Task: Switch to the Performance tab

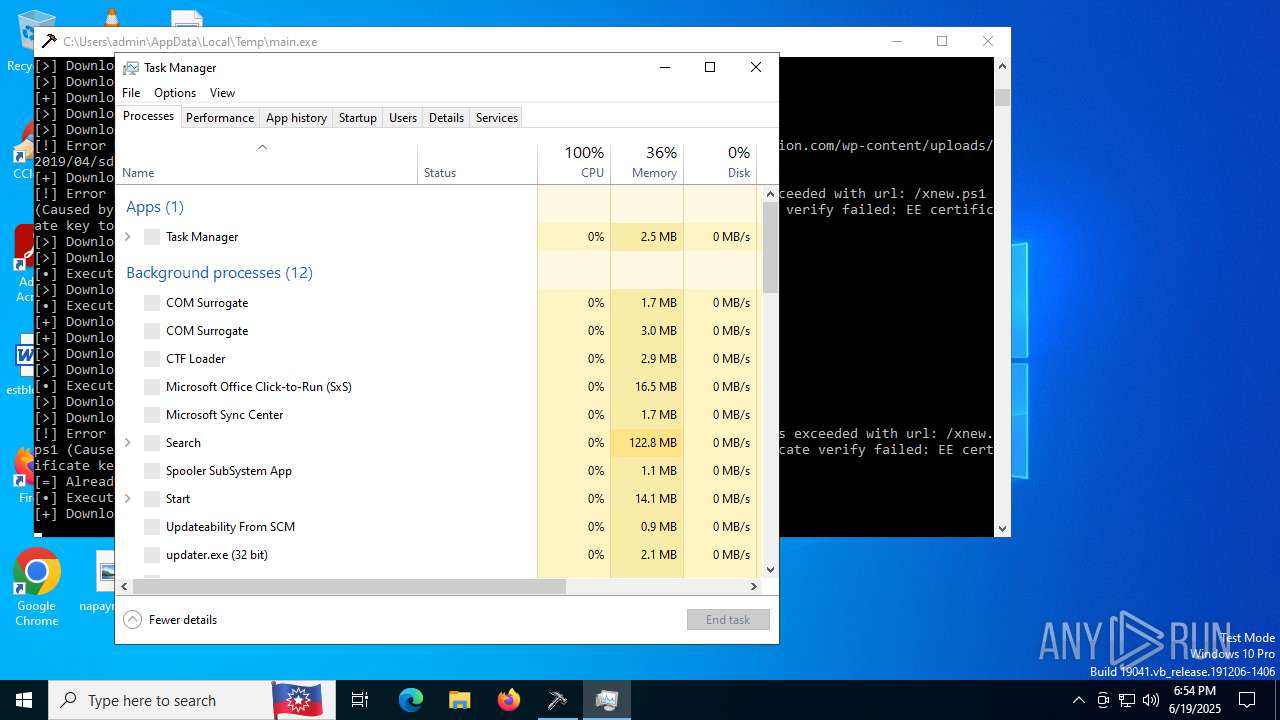Action: 220,118
